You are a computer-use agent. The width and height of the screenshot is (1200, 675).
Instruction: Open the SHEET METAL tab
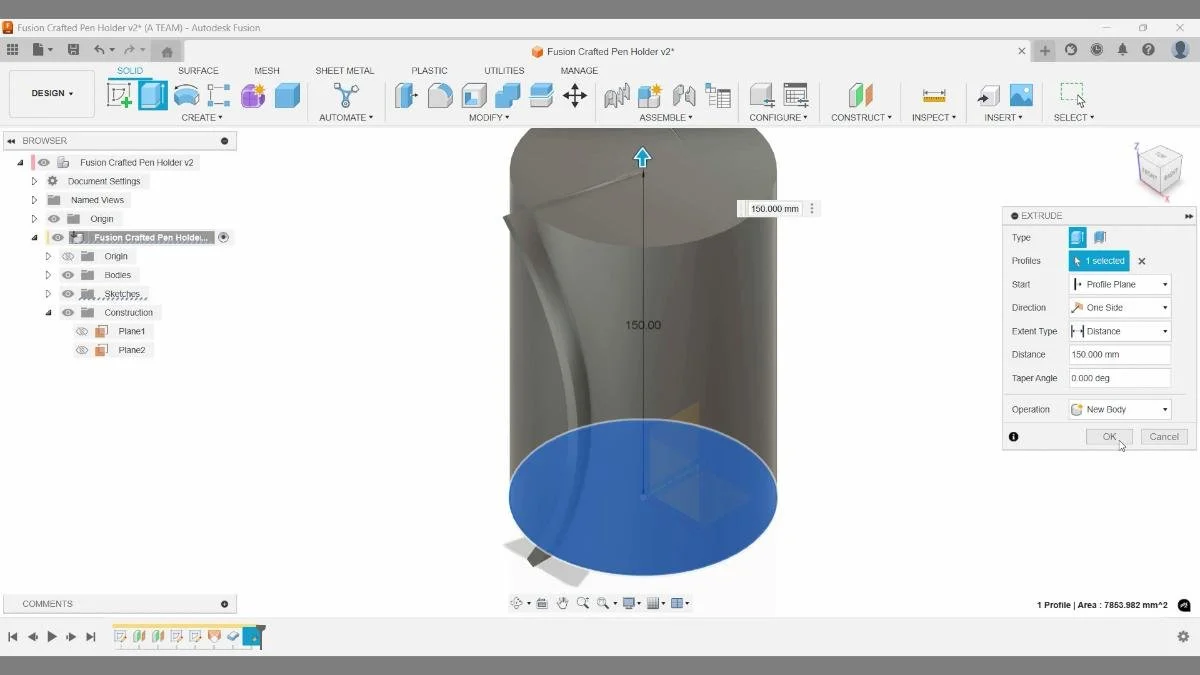click(344, 70)
